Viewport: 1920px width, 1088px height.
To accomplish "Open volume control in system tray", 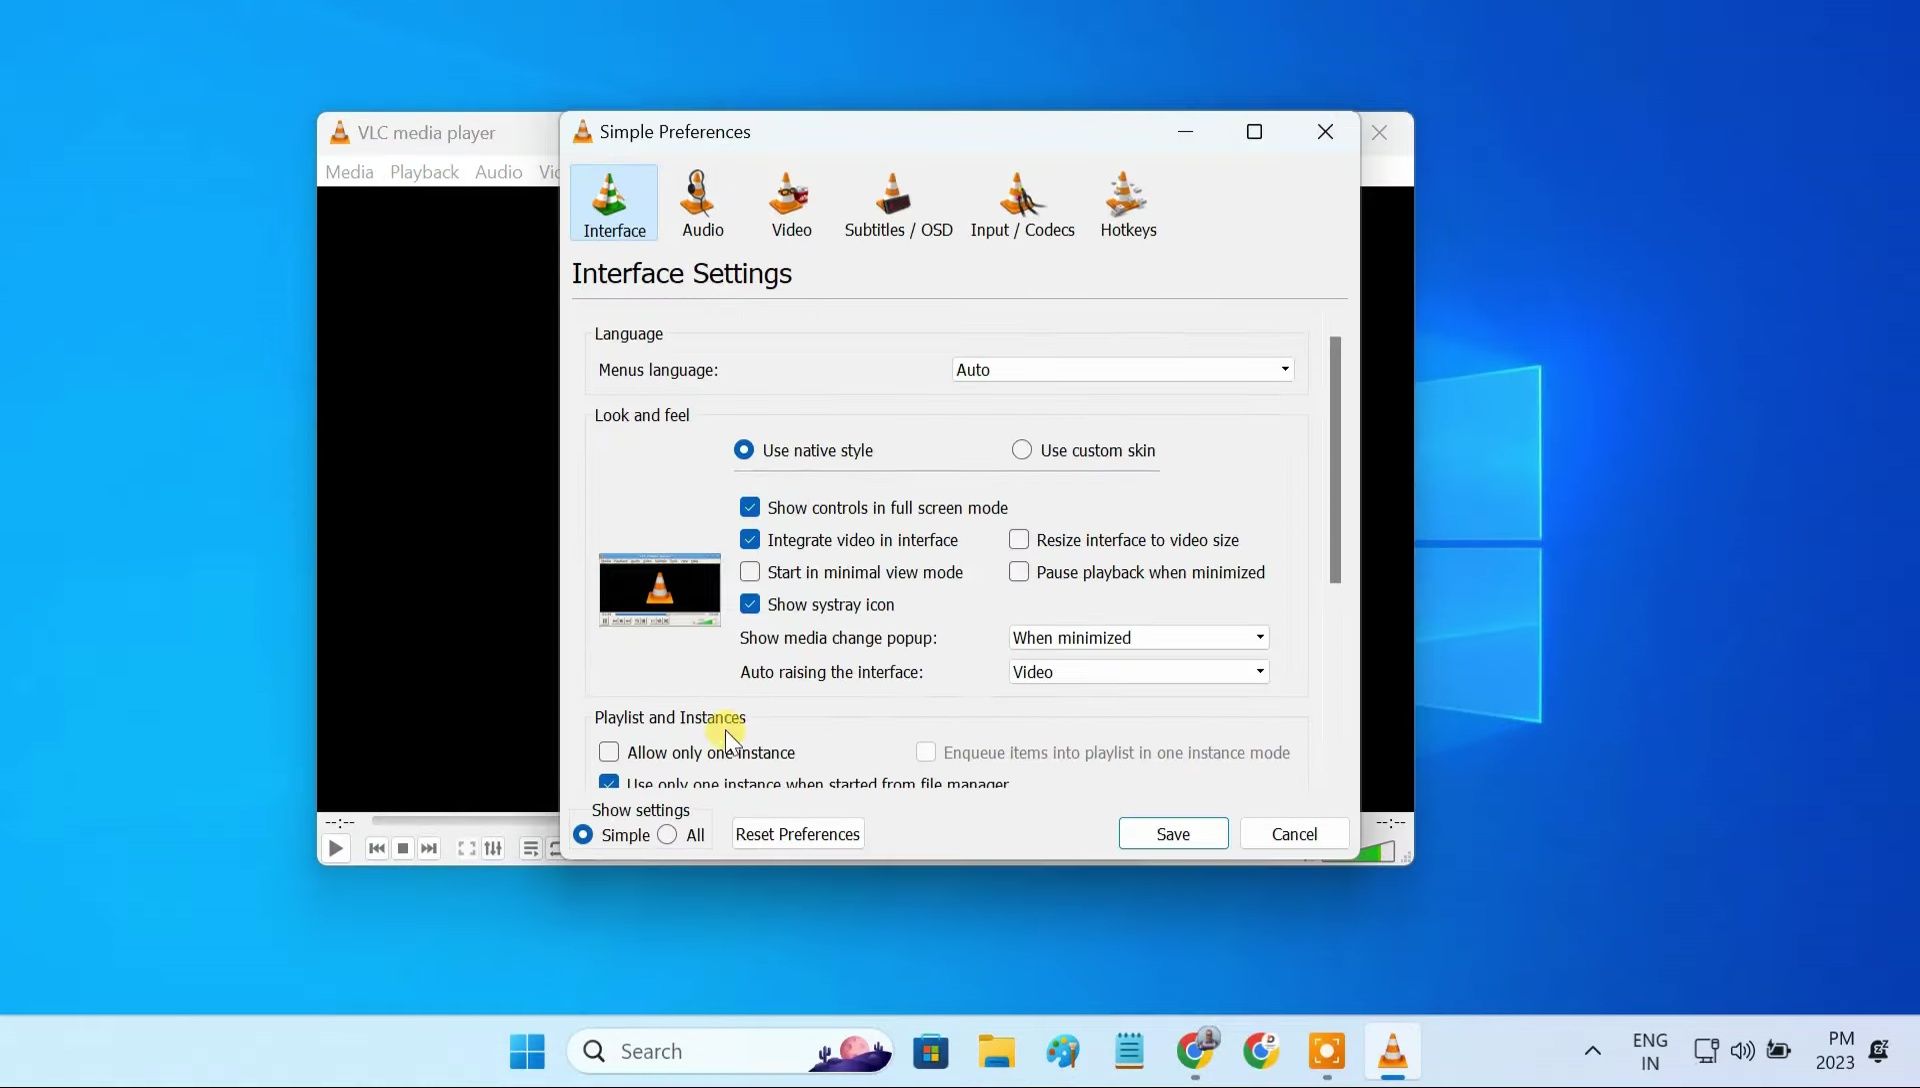I will tap(1743, 1051).
